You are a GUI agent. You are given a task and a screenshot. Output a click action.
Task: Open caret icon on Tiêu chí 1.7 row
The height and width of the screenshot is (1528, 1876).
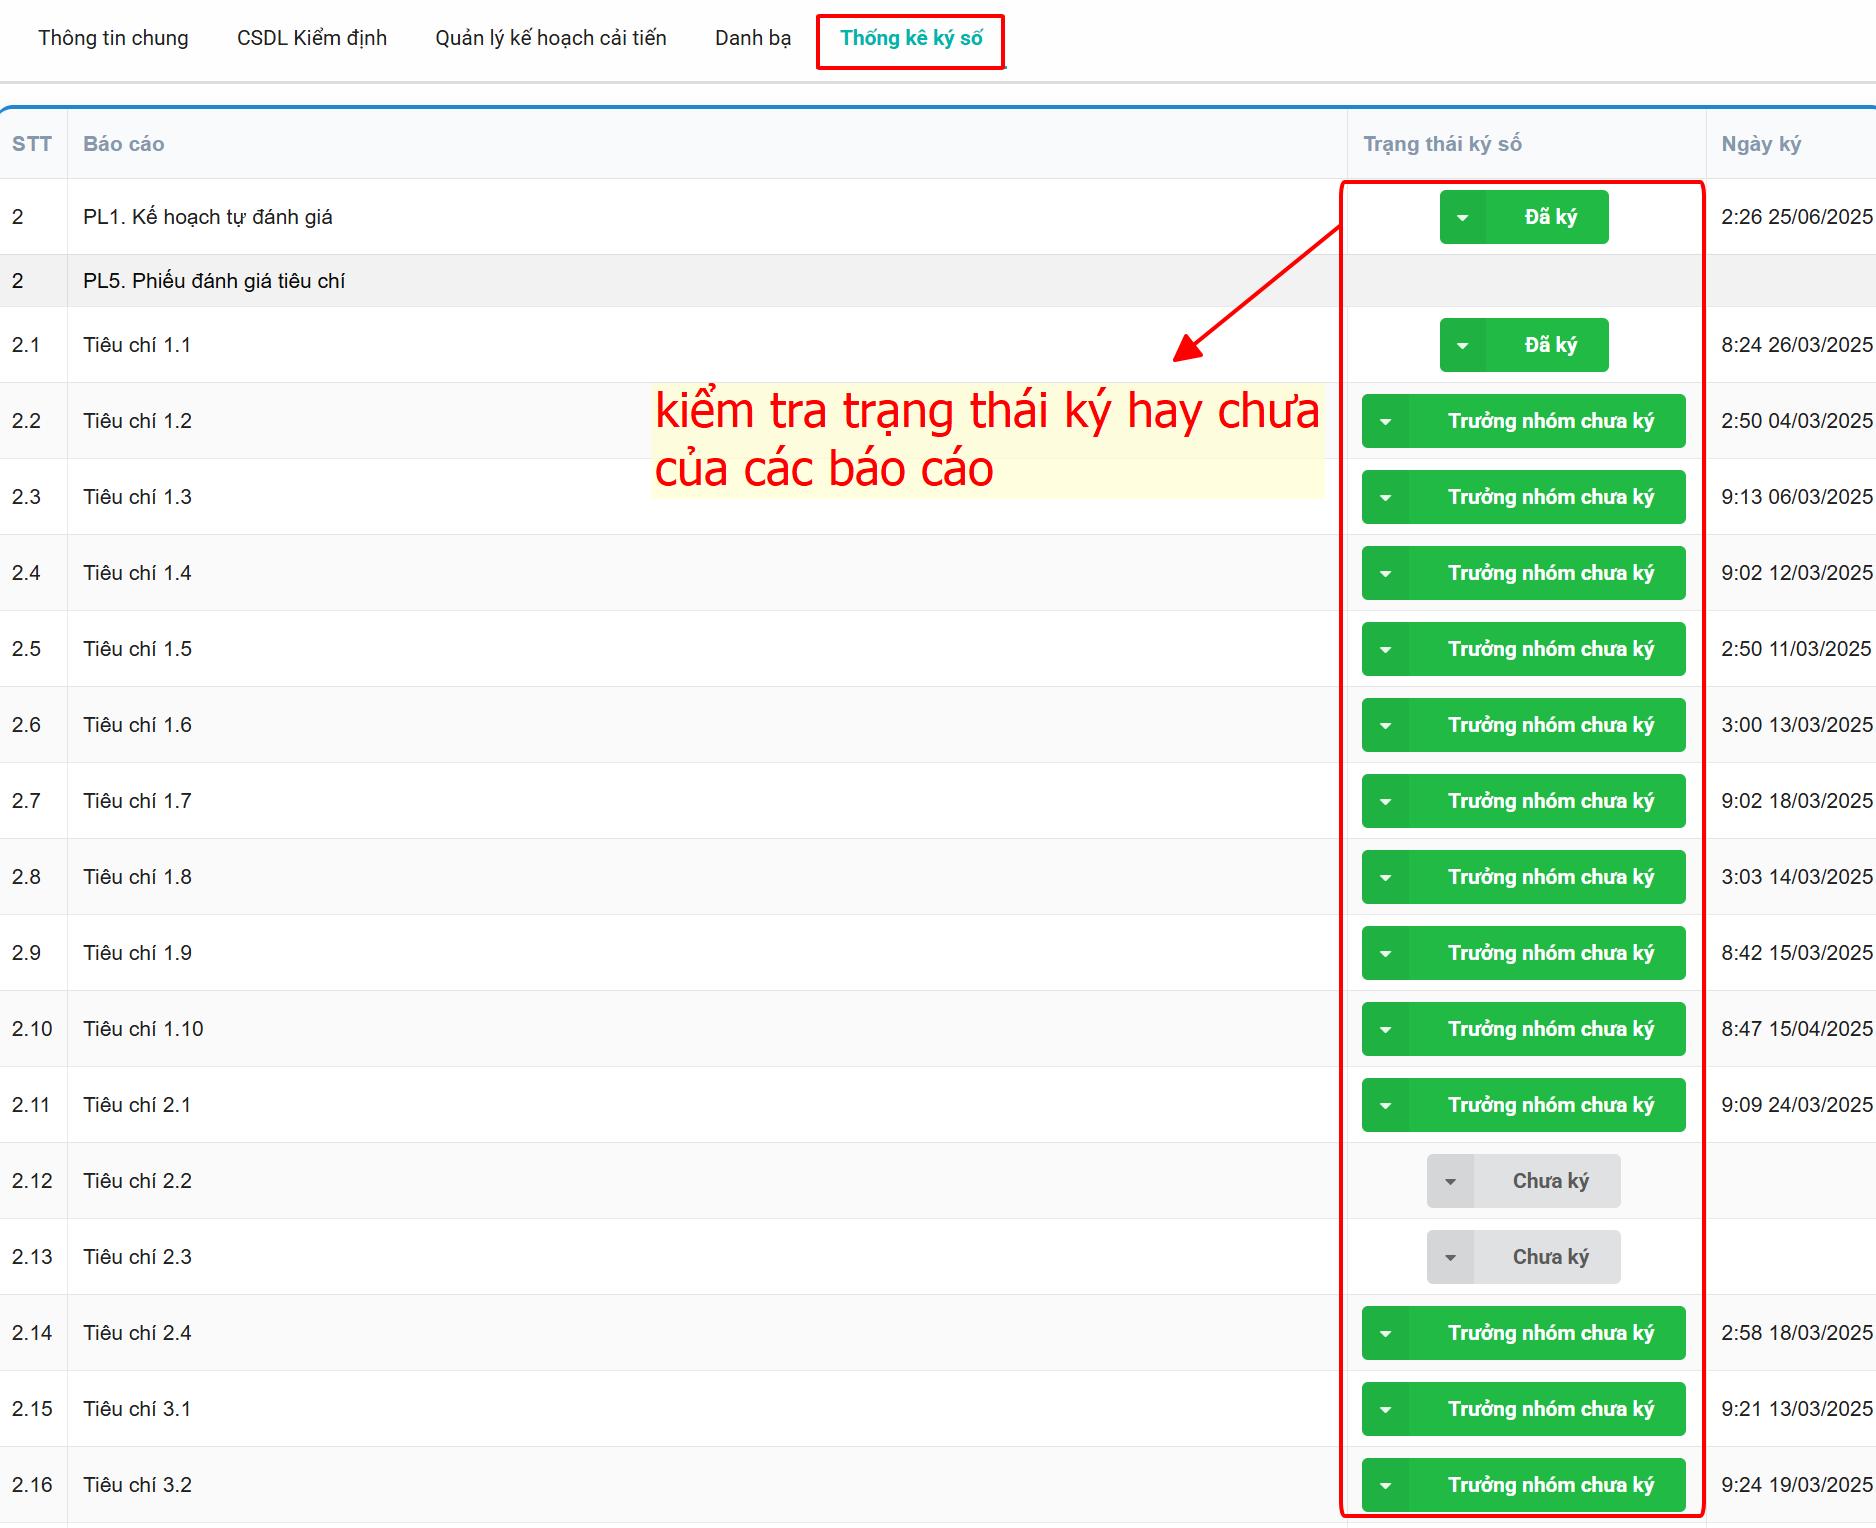coord(1385,801)
